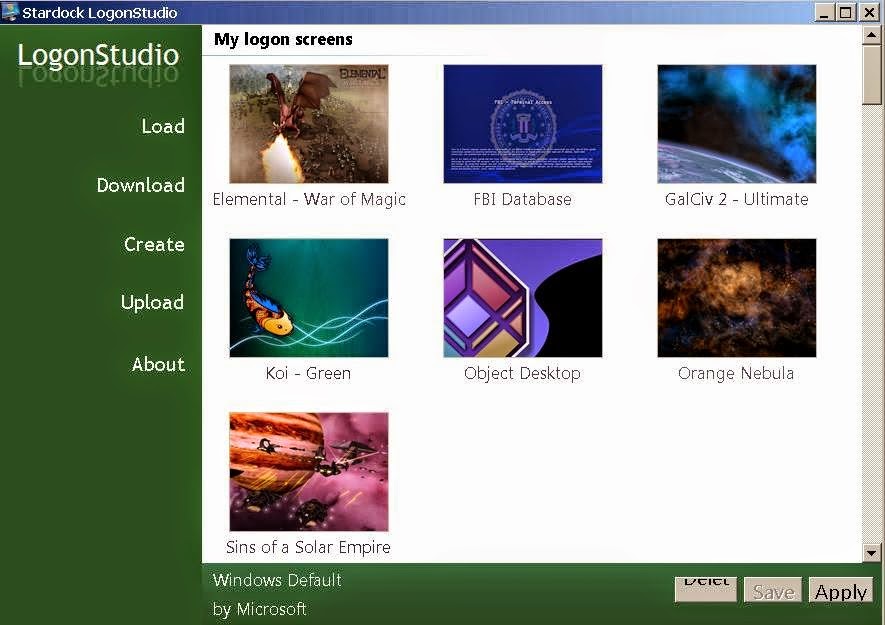Click the "Sins of a Solar Empire" caption

pos(308,547)
